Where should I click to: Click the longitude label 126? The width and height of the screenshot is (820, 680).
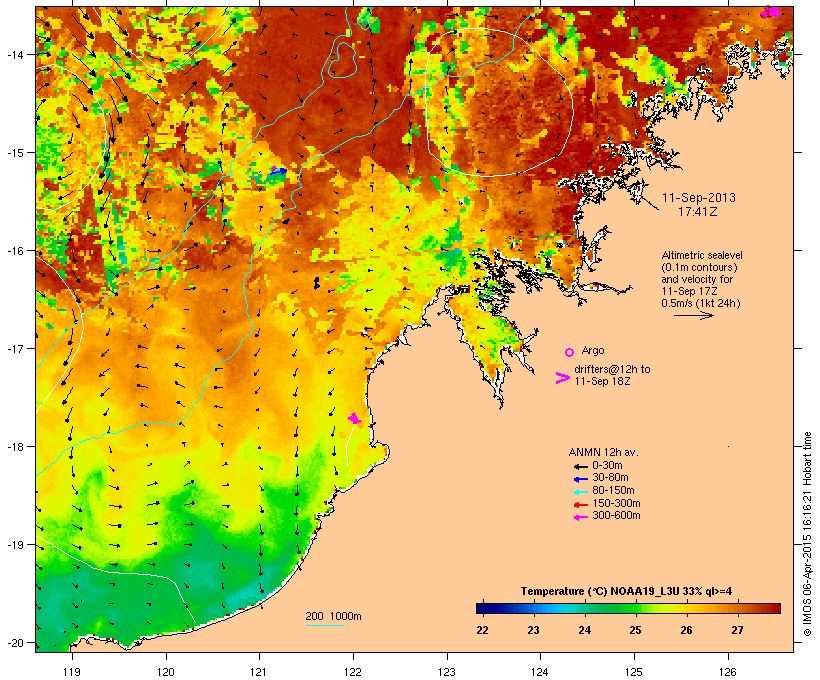727,672
